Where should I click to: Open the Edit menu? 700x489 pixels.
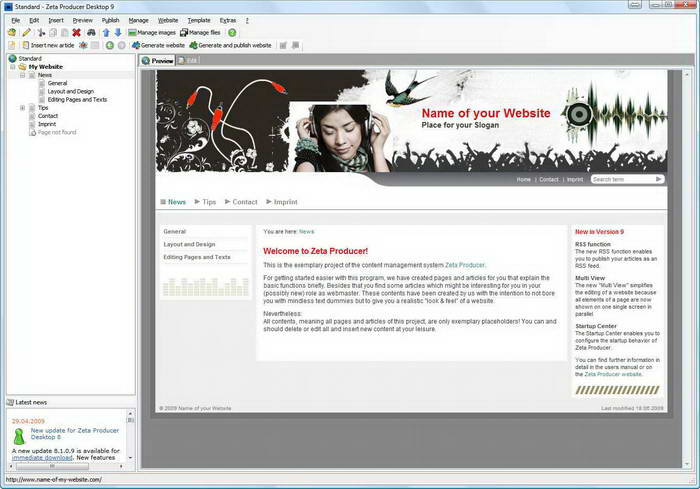click(34, 21)
